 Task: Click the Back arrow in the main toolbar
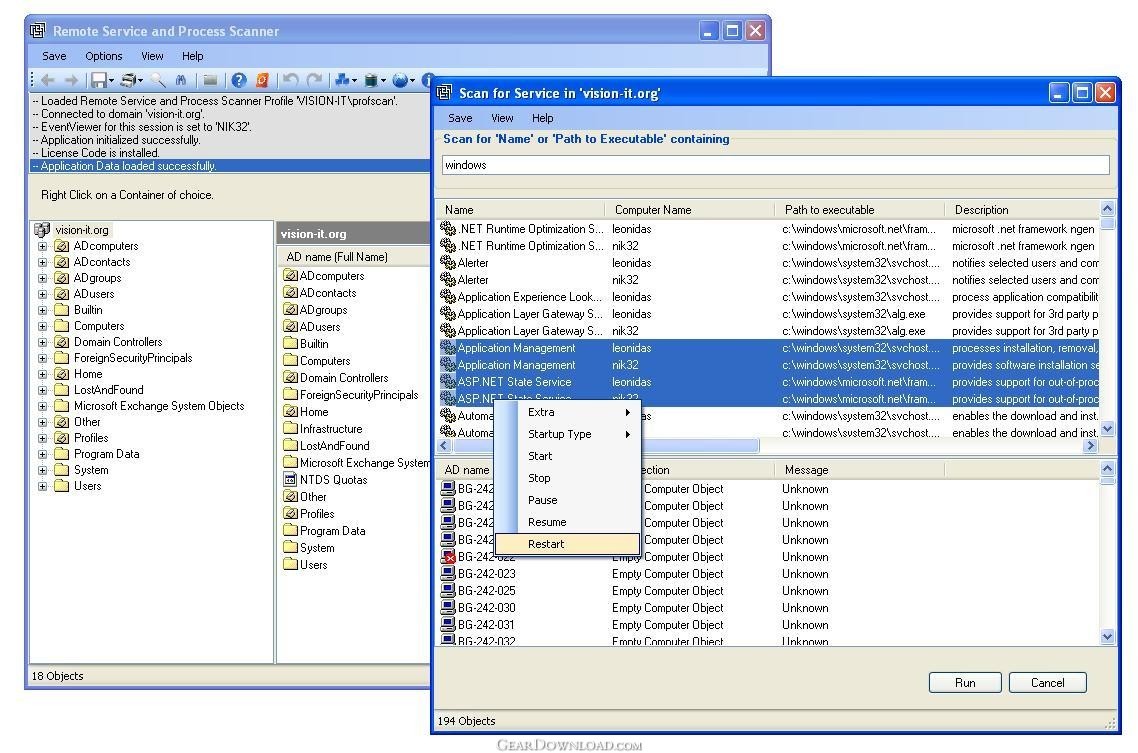(48, 81)
